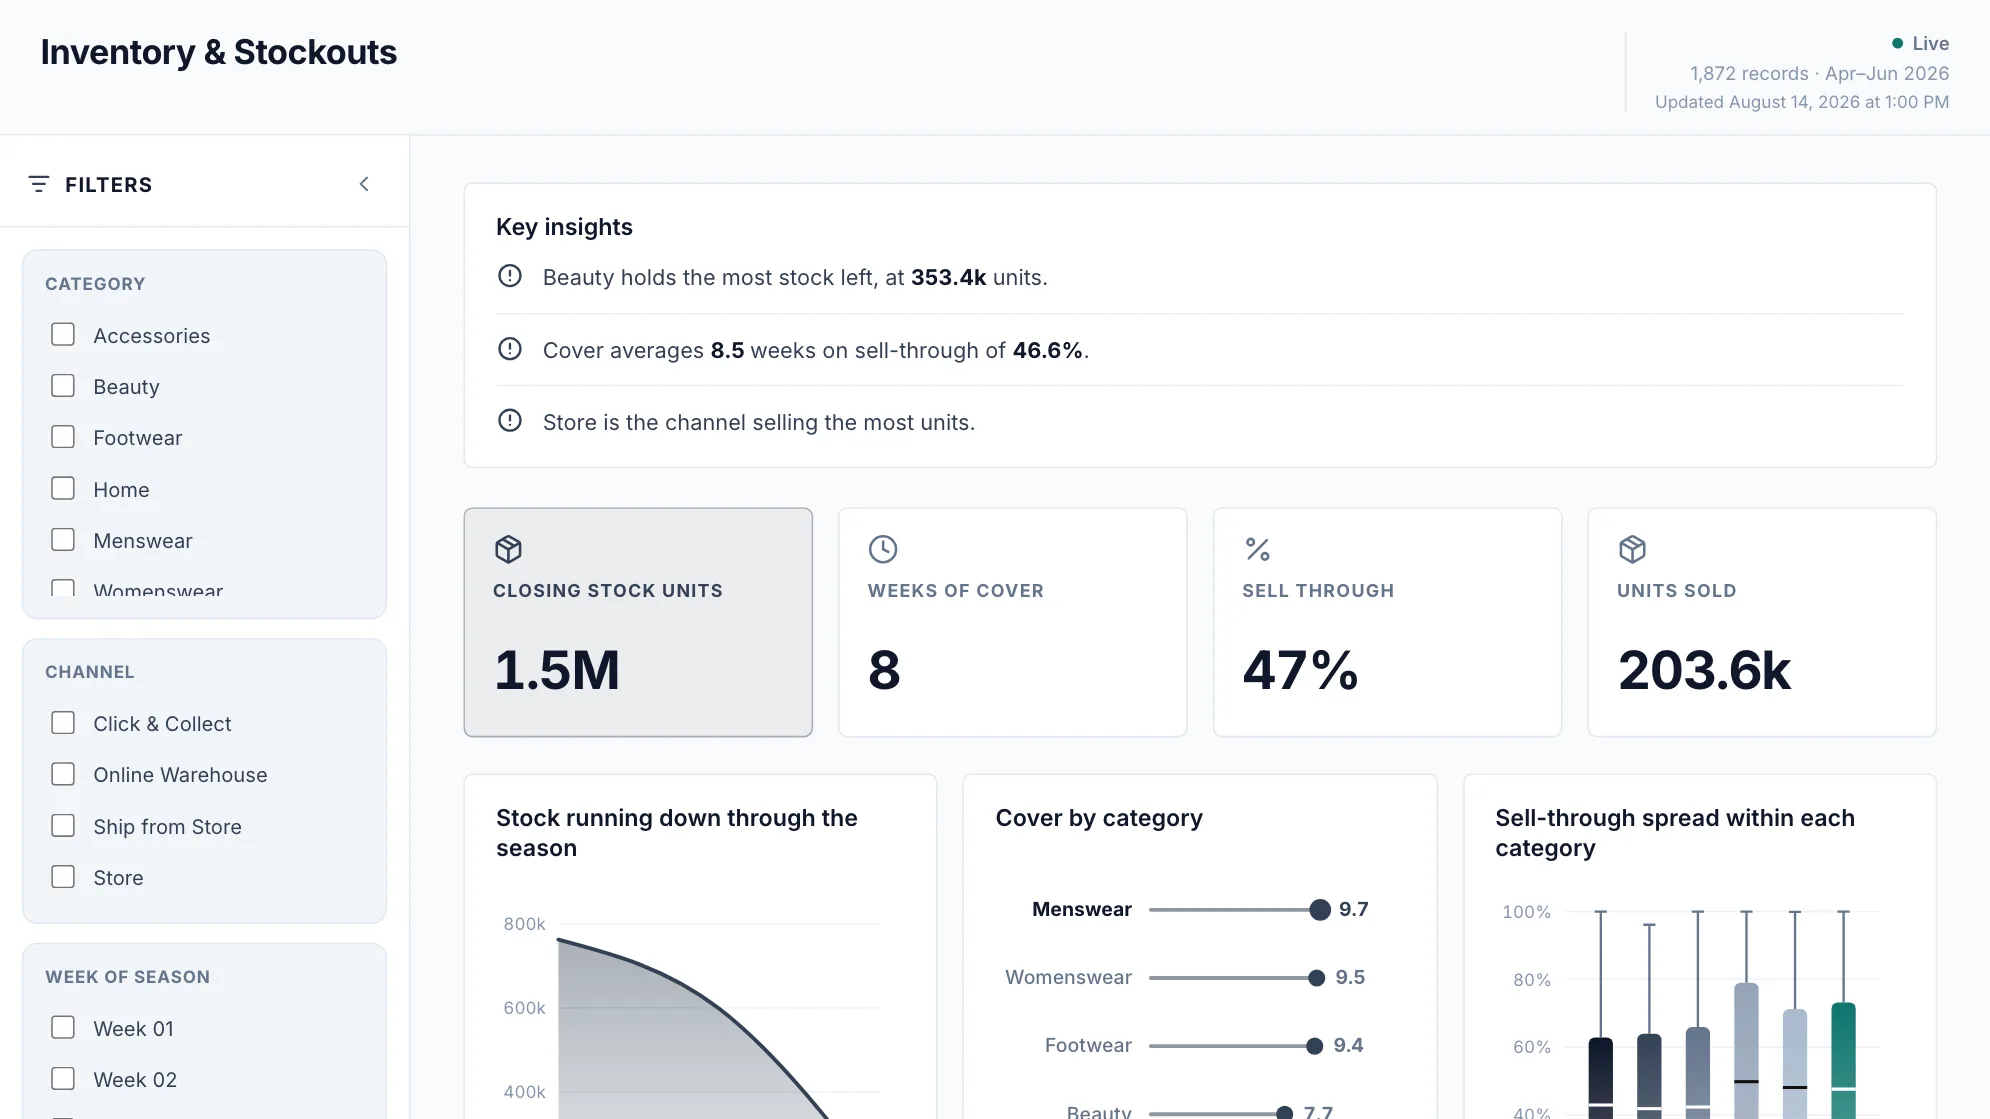This screenshot has width=1990, height=1119.
Task: Check the Ship from Store channel filter
Action: point(63,826)
